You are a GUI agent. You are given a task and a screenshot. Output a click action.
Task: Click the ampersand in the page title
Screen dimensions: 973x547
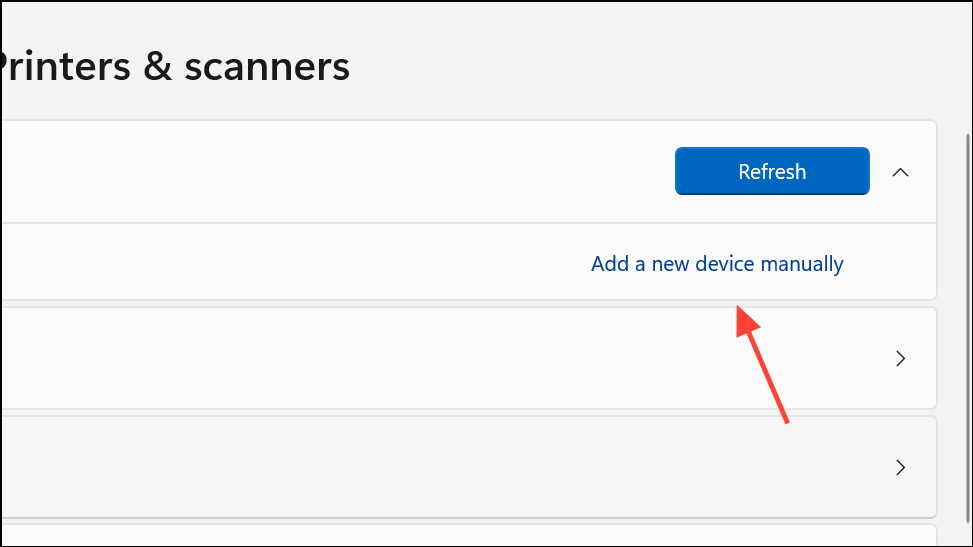click(157, 66)
